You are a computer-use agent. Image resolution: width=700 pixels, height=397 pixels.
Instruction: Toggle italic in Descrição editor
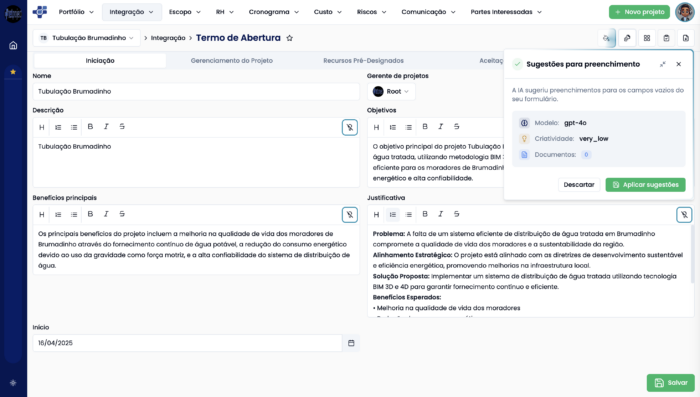(x=106, y=127)
